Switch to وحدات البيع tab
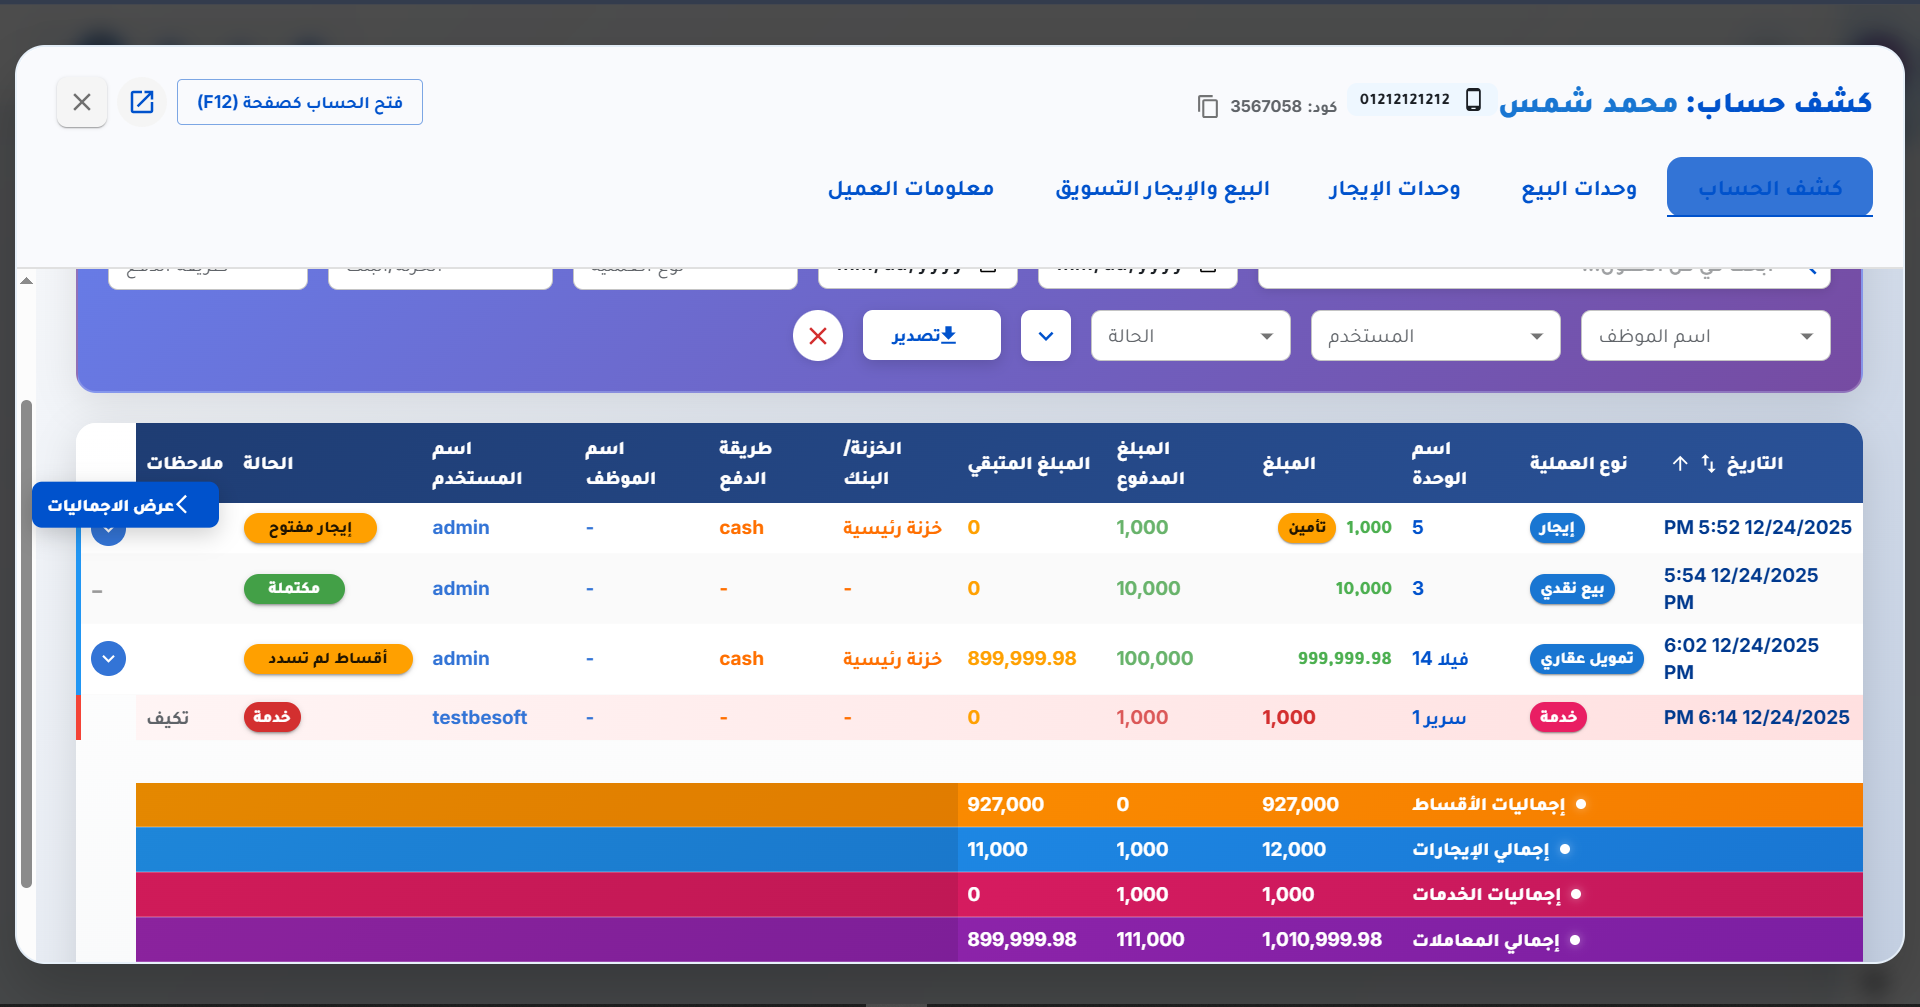The height and width of the screenshot is (1007, 1920). point(1579,188)
